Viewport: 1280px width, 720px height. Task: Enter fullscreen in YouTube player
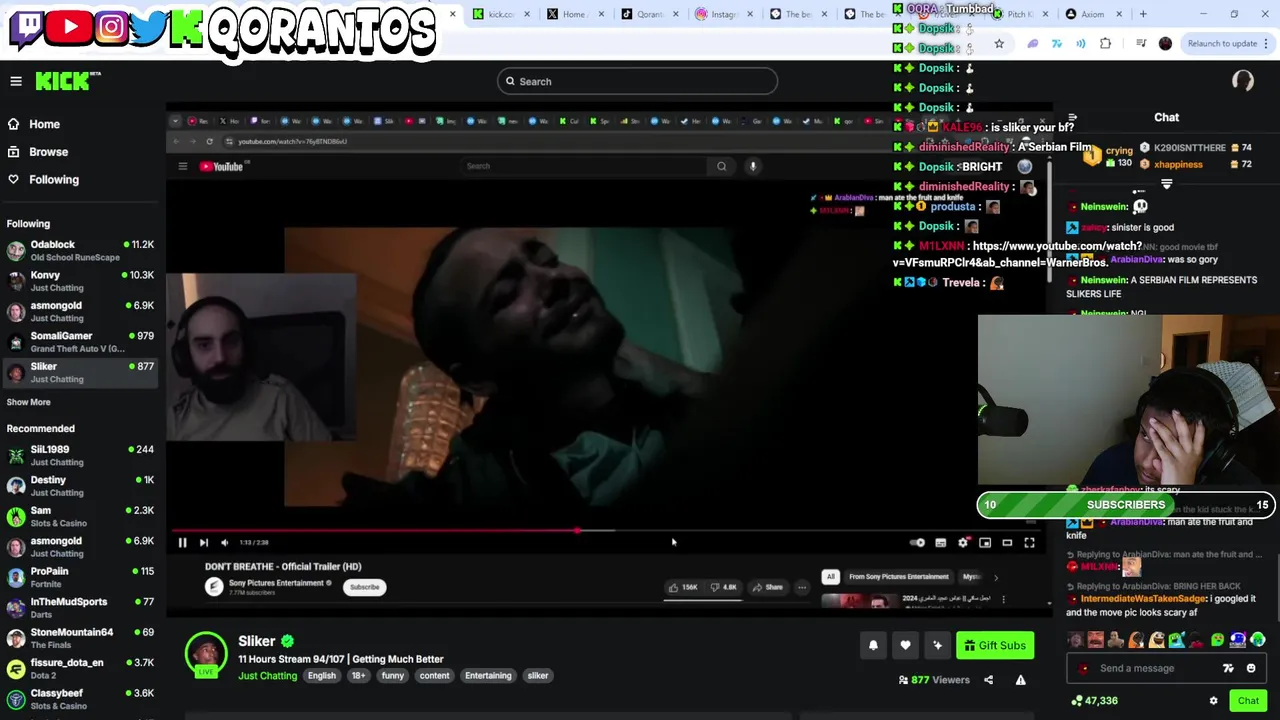tap(1029, 542)
